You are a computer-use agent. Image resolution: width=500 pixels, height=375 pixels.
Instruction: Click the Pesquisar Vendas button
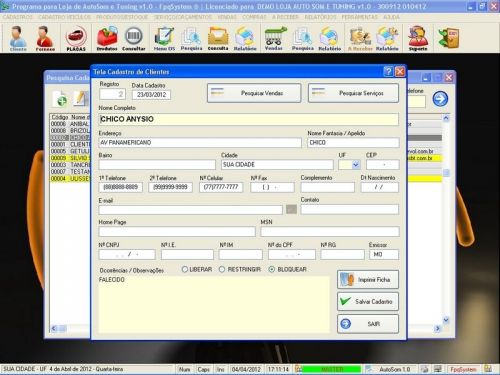(x=254, y=93)
